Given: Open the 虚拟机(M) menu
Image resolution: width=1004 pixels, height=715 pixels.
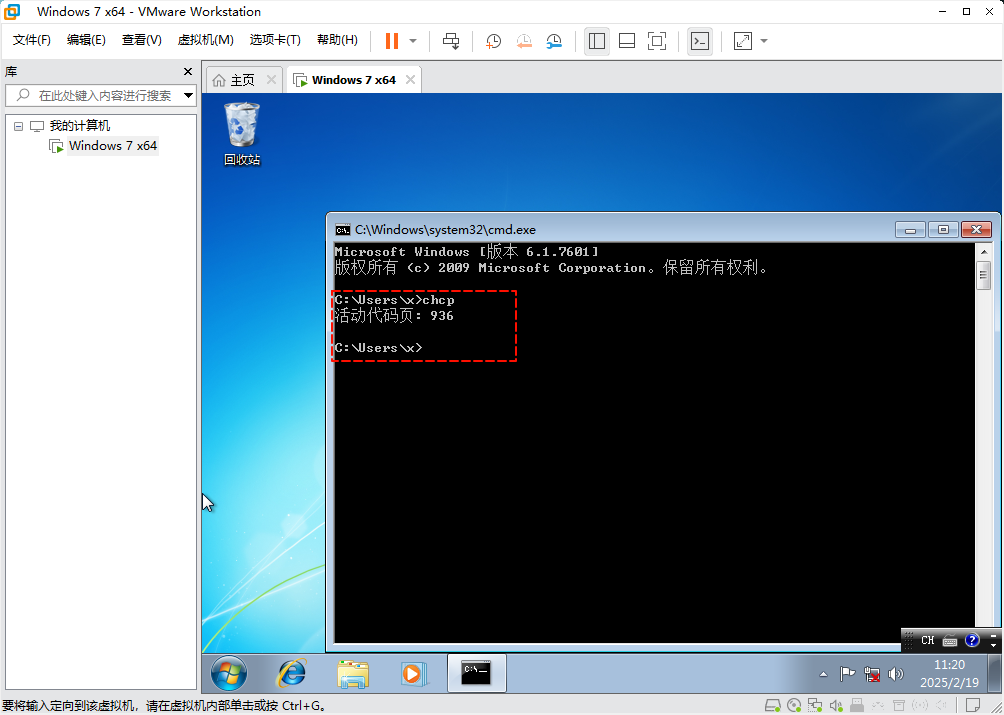Looking at the screenshot, I should tap(205, 40).
